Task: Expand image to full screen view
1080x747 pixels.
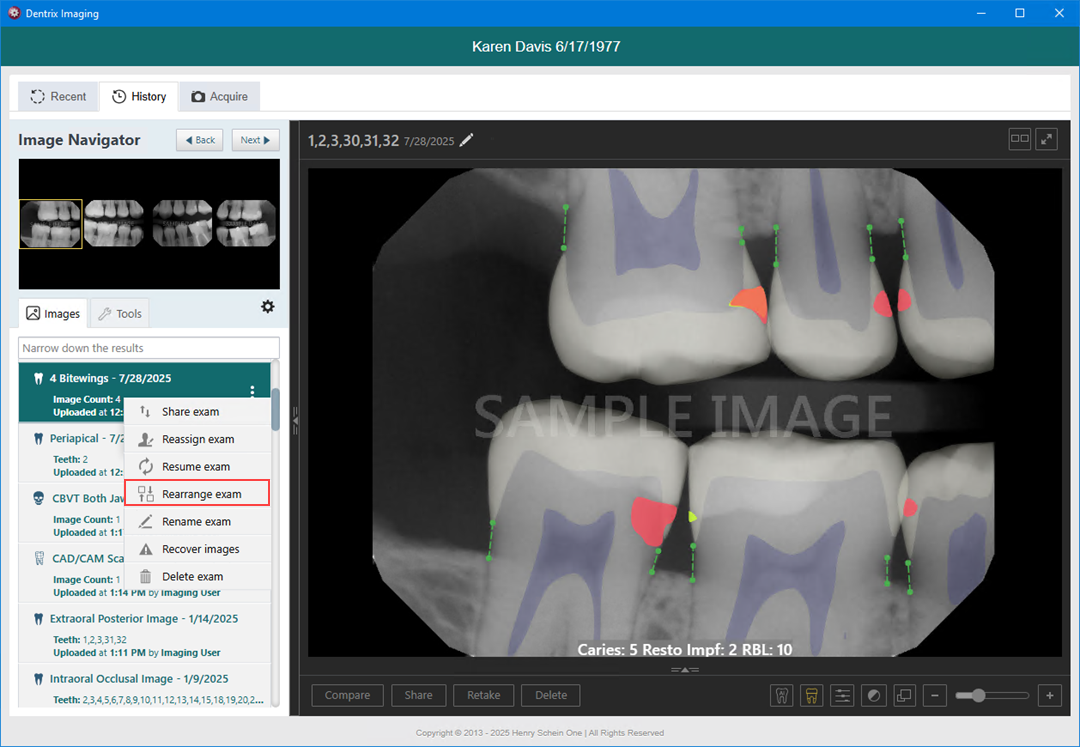Action: coord(1046,139)
